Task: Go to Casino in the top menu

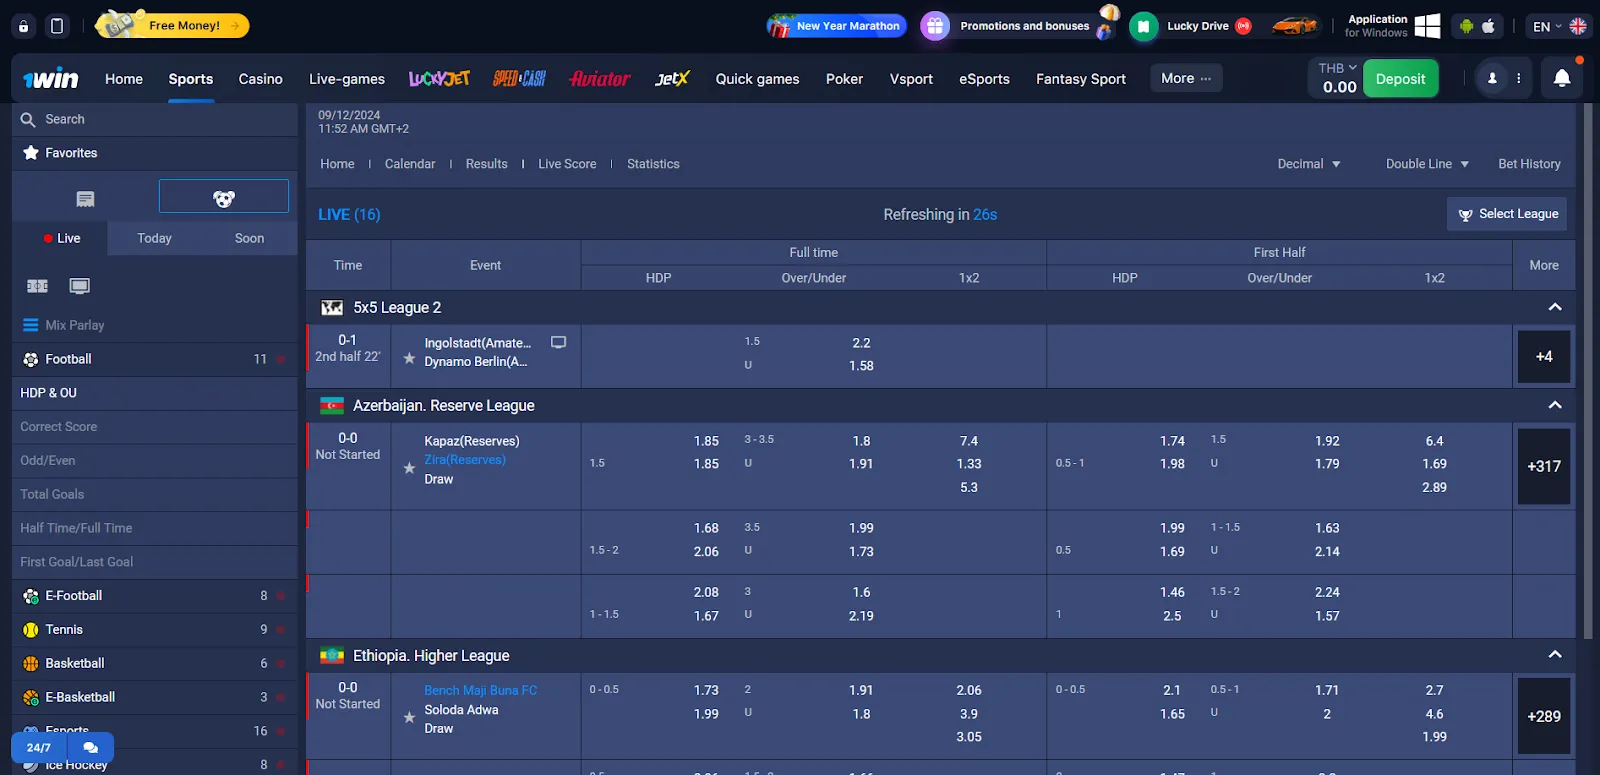Action: (260, 79)
